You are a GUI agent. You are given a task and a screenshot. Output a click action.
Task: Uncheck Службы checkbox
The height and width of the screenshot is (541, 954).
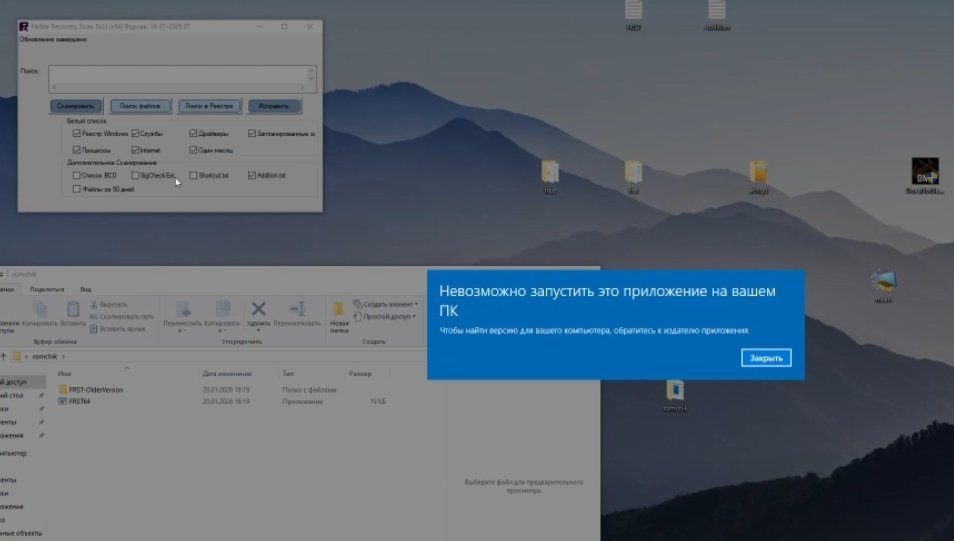click(135, 133)
